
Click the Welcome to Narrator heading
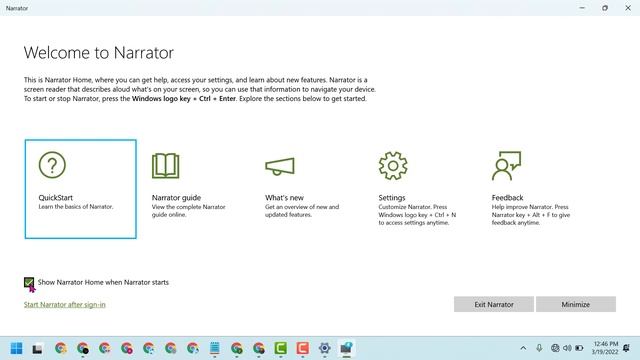tap(99, 53)
